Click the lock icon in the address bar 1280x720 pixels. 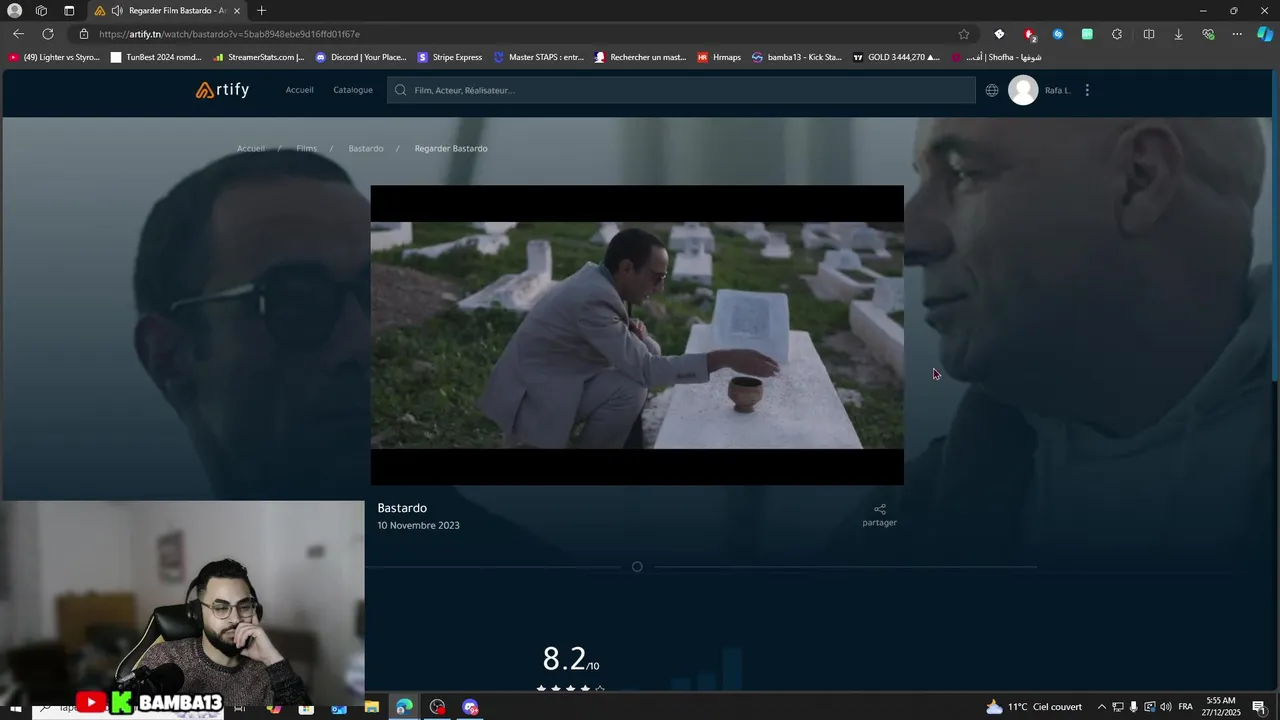tap(84, 34)
